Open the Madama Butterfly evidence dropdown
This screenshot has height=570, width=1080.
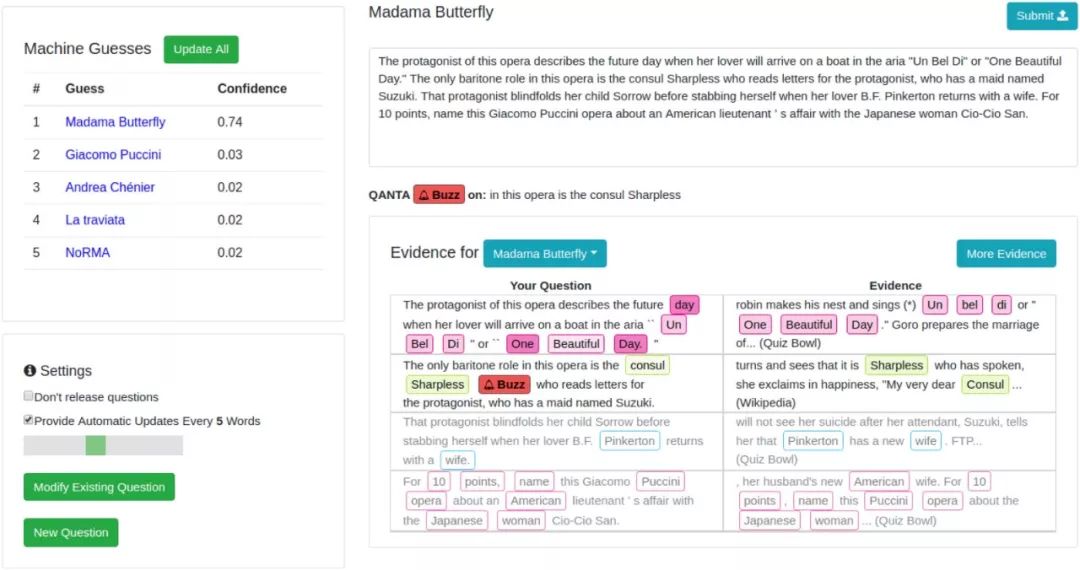point(545,253)
